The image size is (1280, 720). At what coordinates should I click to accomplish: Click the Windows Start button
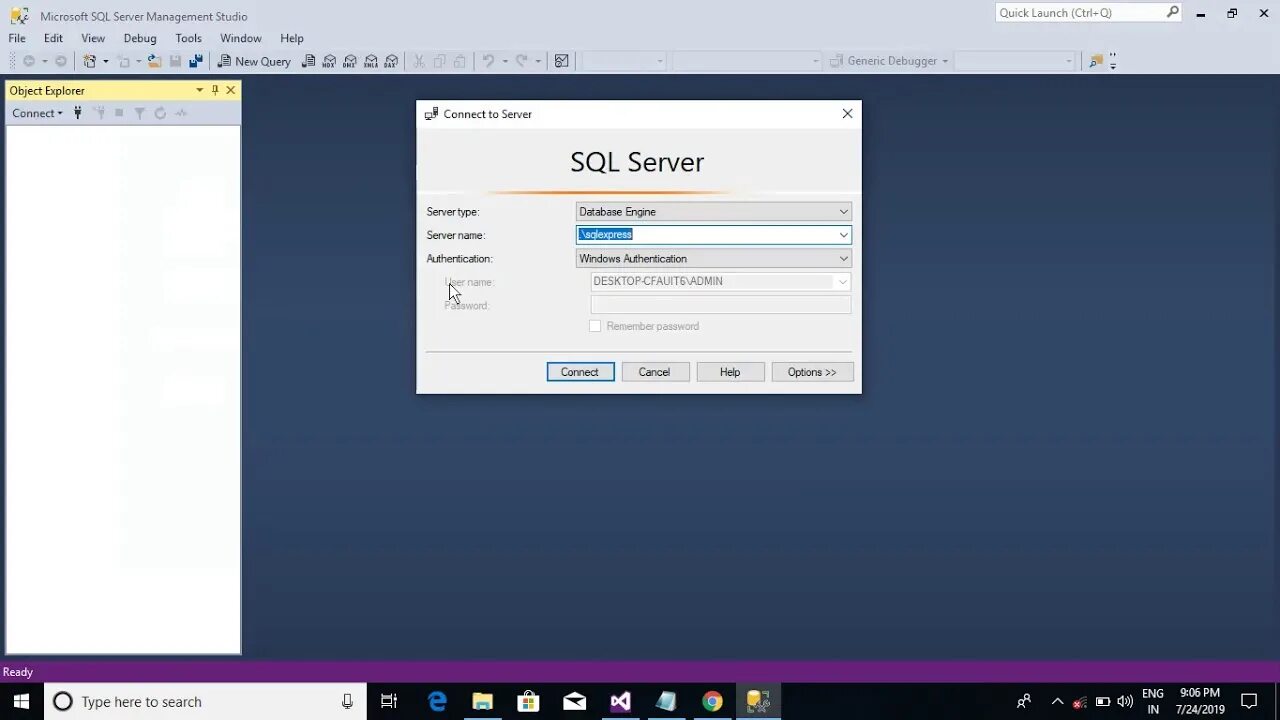coord(21,702)
